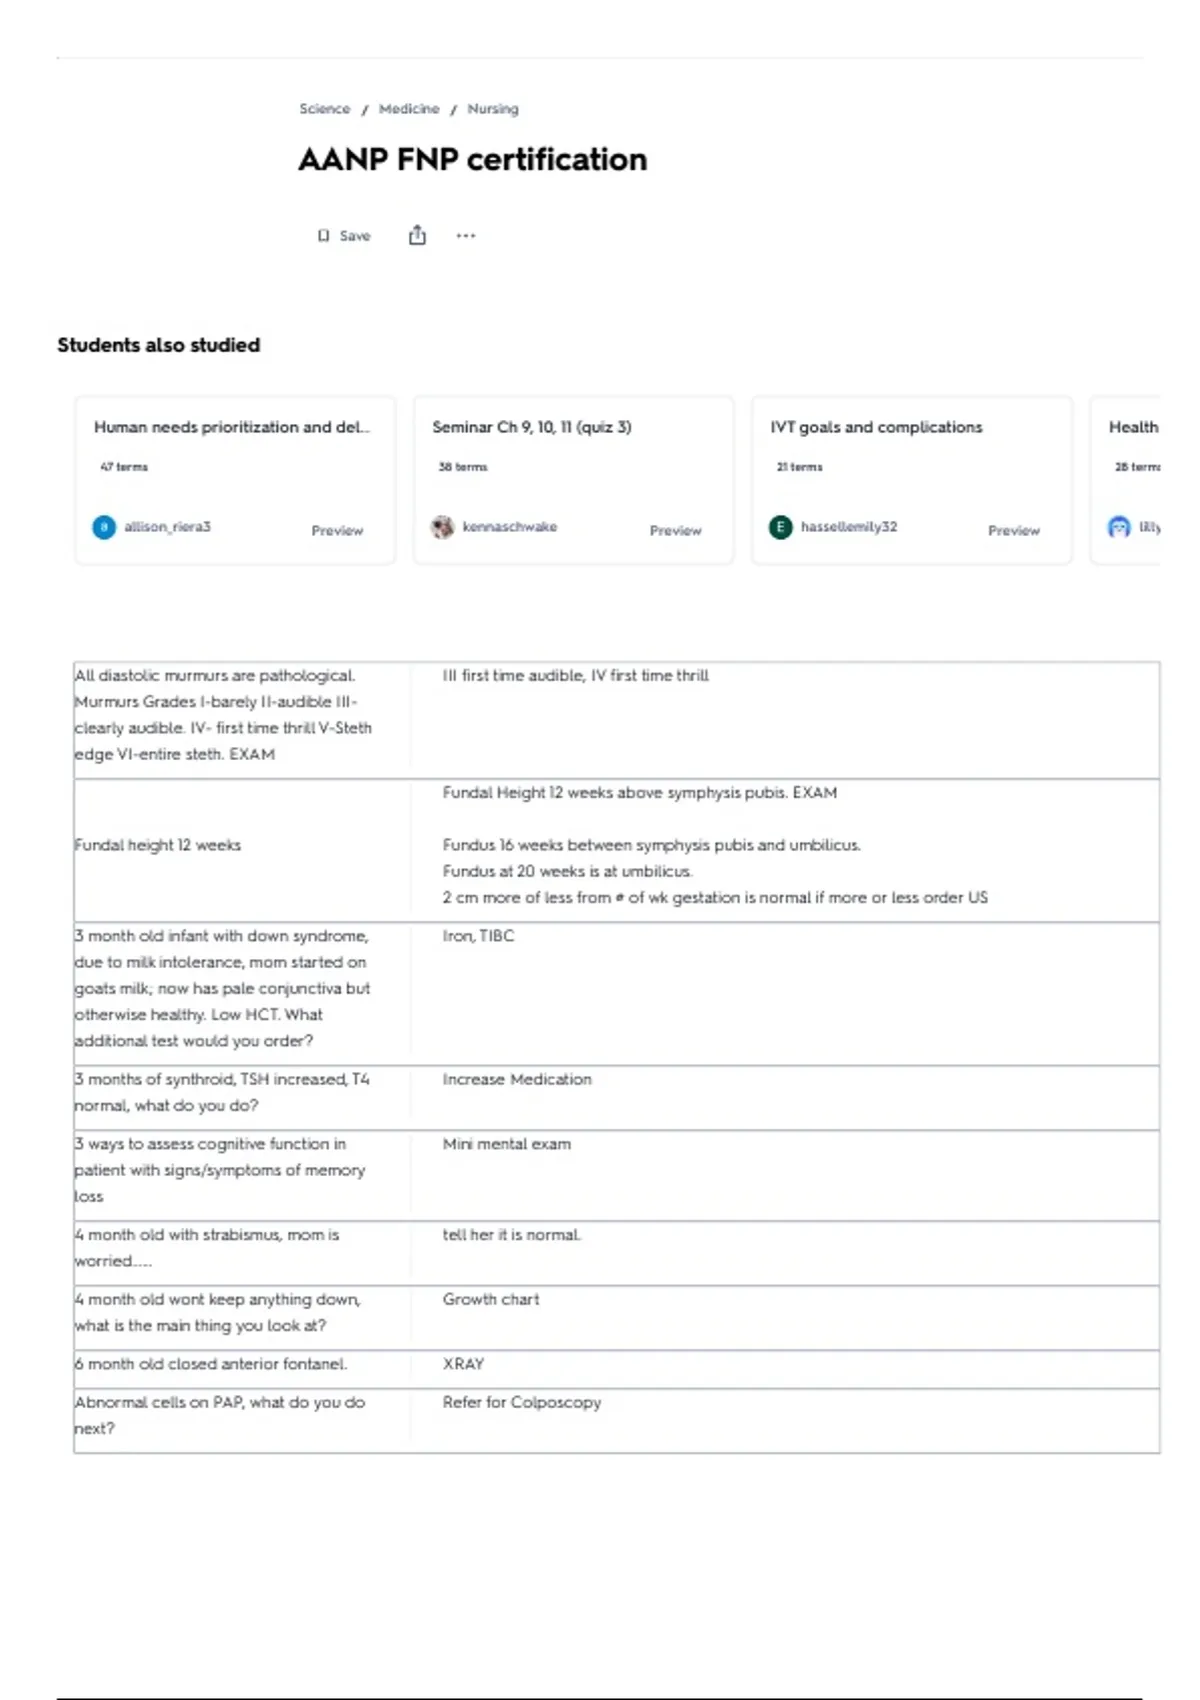Click kennaschwake's profile avatar
Image resolution: width=1200 pixels, height=1700 pixels.
point(442,527)
